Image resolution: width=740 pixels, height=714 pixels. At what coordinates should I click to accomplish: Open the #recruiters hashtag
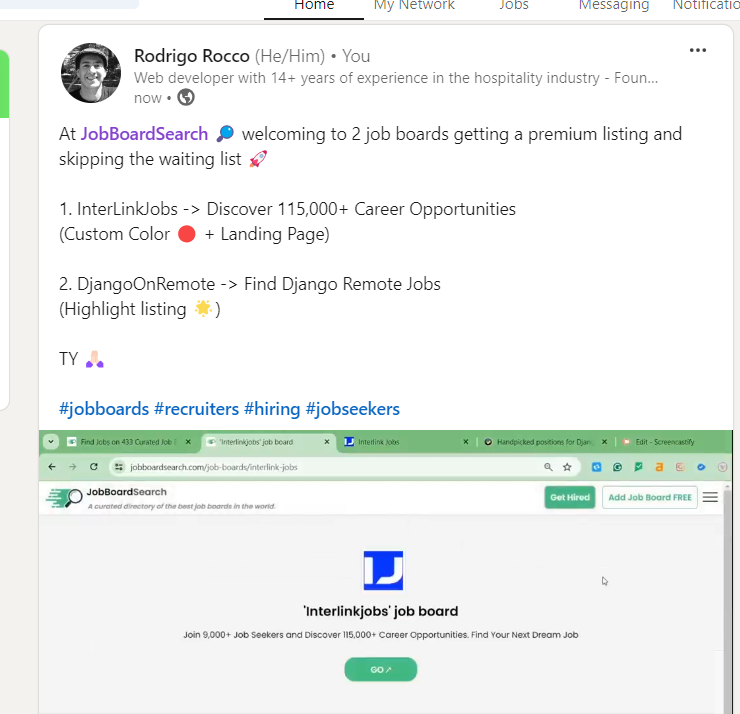pyautogui.click(x=196, y=409)
